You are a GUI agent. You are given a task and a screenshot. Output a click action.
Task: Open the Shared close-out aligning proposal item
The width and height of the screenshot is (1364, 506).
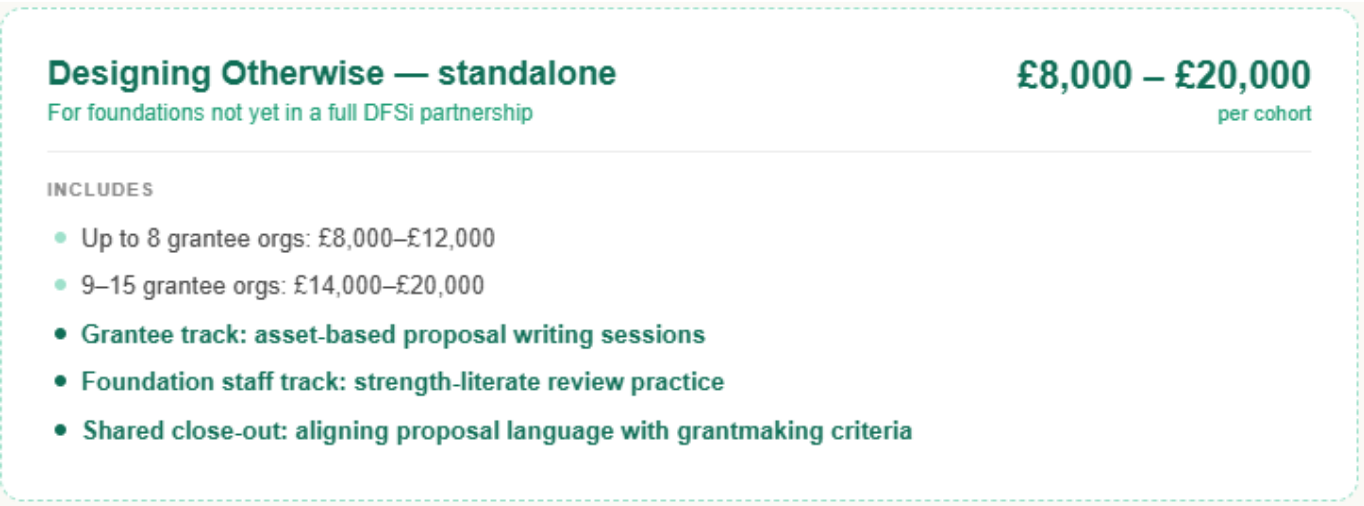point(497,430)
